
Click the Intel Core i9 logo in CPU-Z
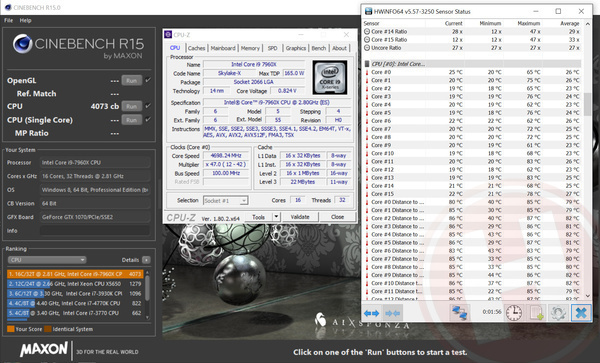(x=330, y=77)
